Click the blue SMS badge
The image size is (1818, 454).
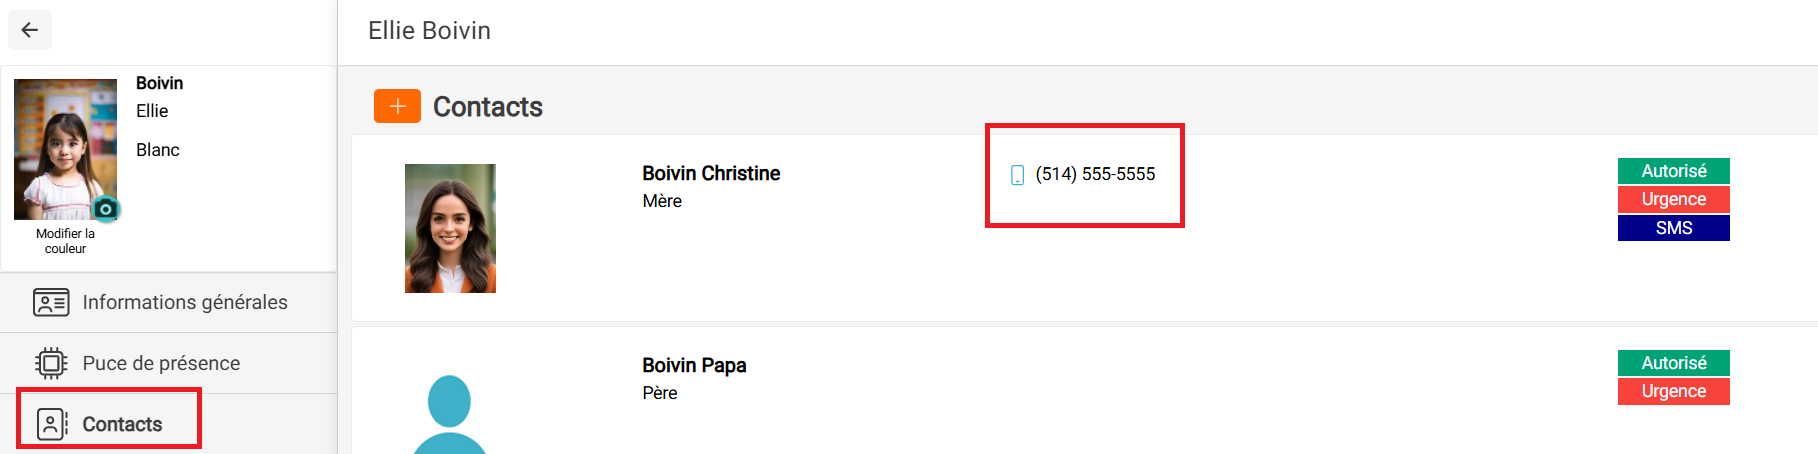click(x=1673, y=228)
